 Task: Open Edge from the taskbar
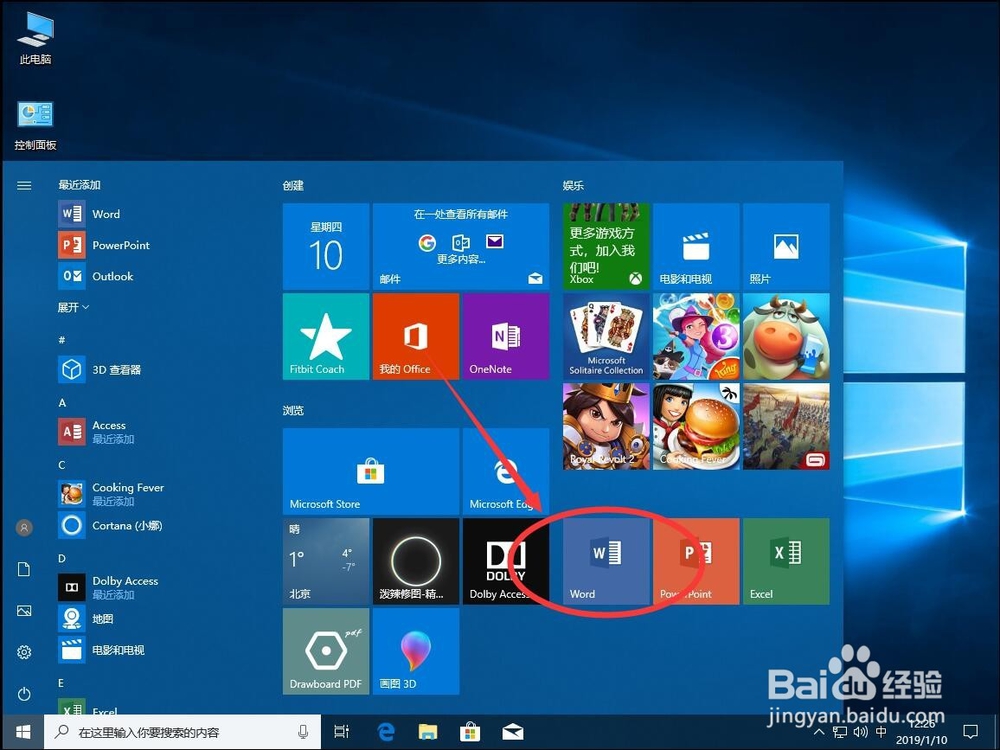coord(385,732)
